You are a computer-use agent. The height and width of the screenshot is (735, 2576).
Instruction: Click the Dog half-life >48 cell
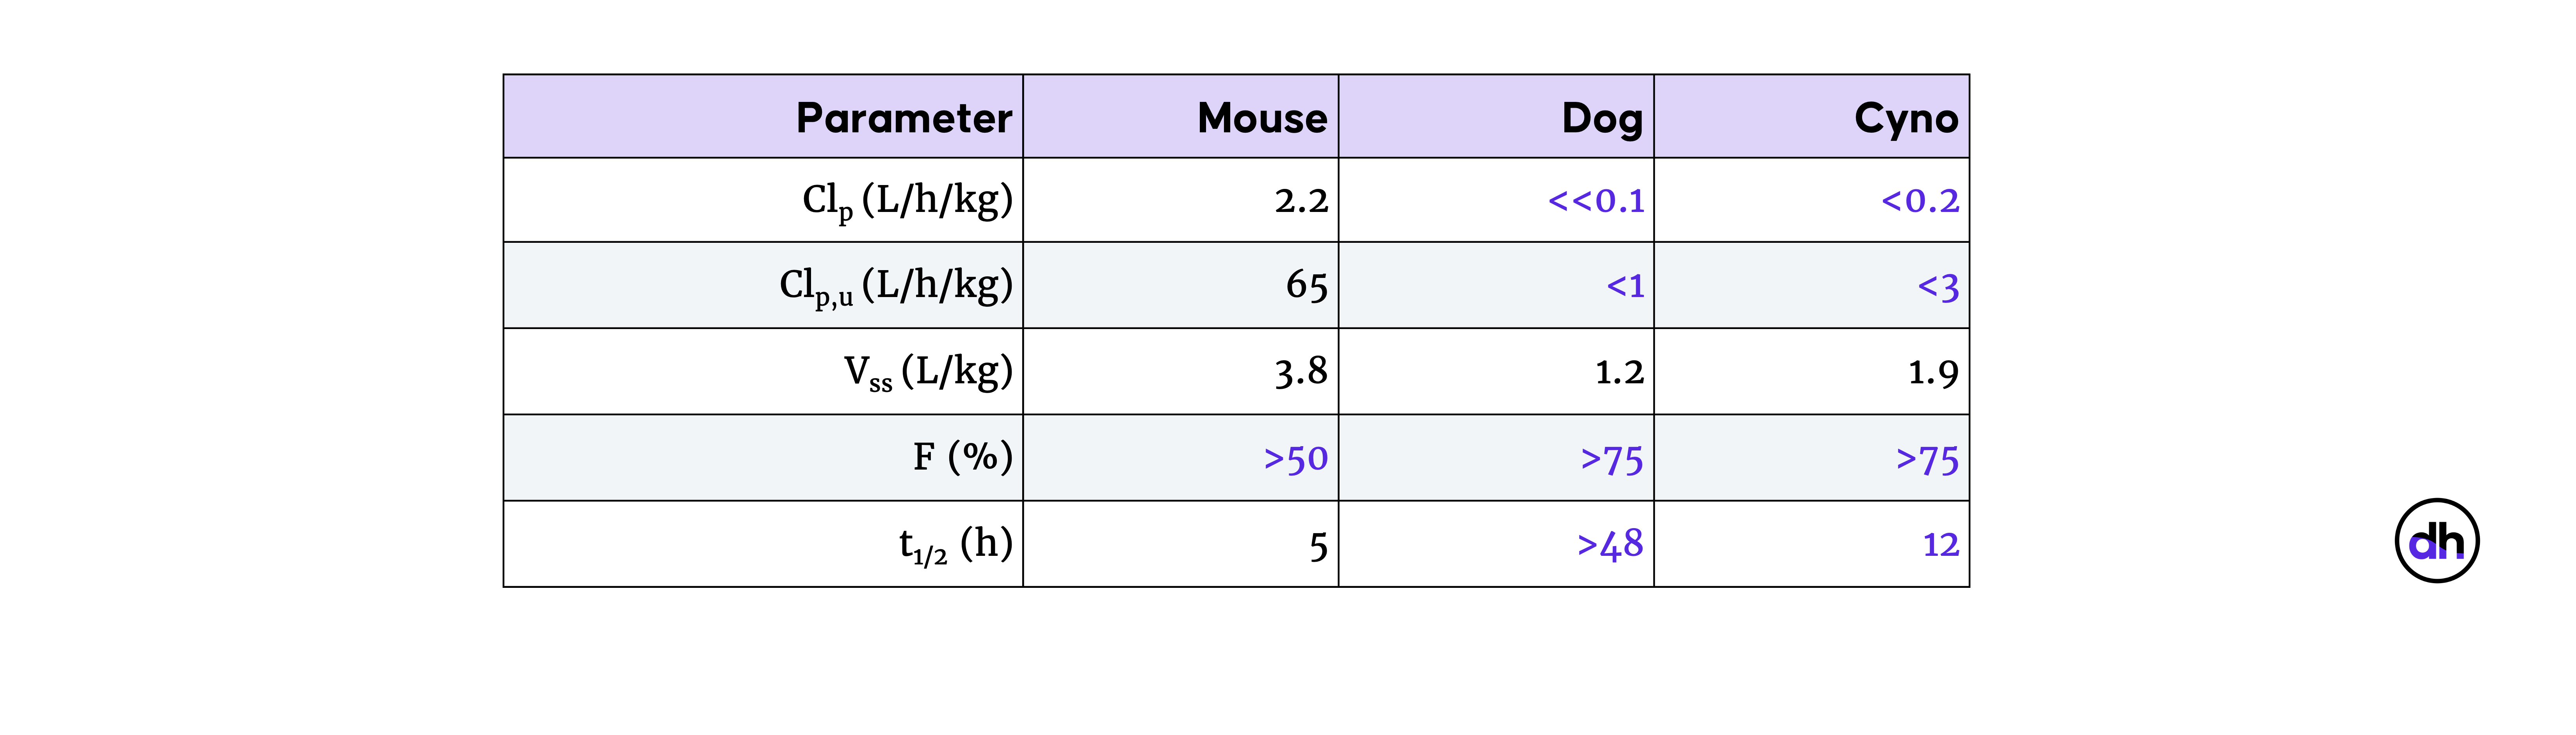1610,545
